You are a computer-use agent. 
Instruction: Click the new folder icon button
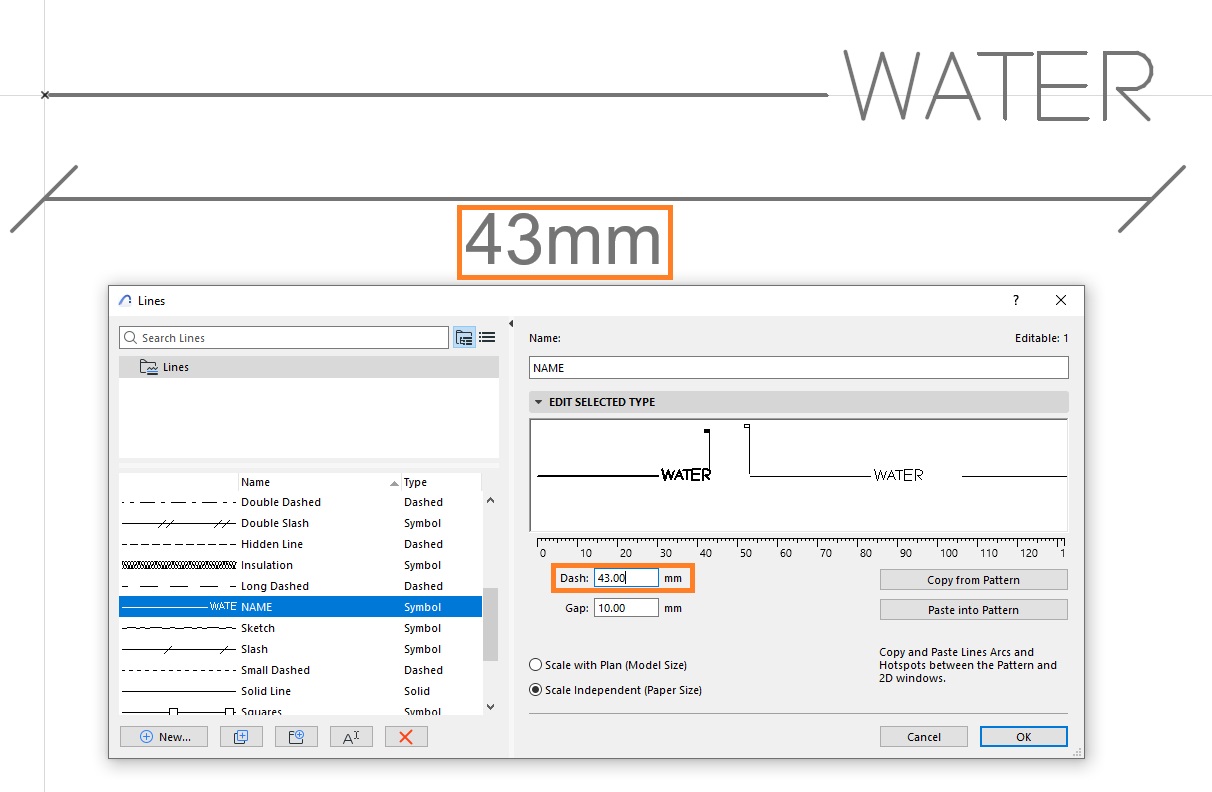click(x=296, y=737)
